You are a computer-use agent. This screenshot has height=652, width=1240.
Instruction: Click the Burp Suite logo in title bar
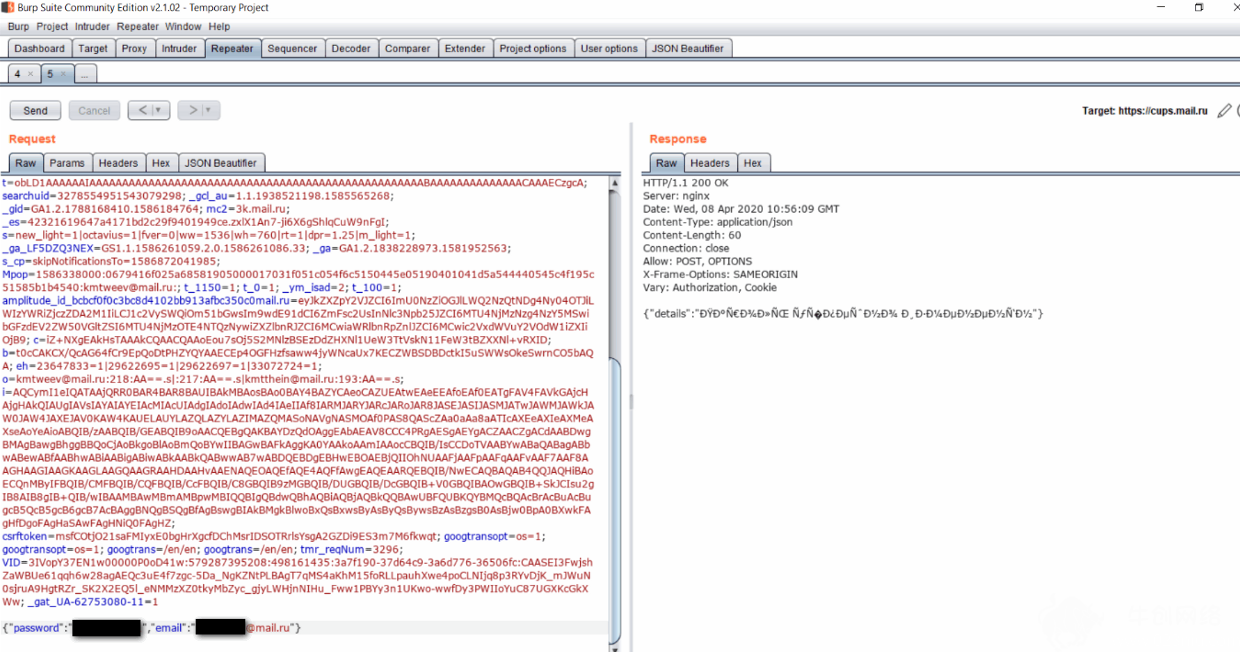(7, 7)
